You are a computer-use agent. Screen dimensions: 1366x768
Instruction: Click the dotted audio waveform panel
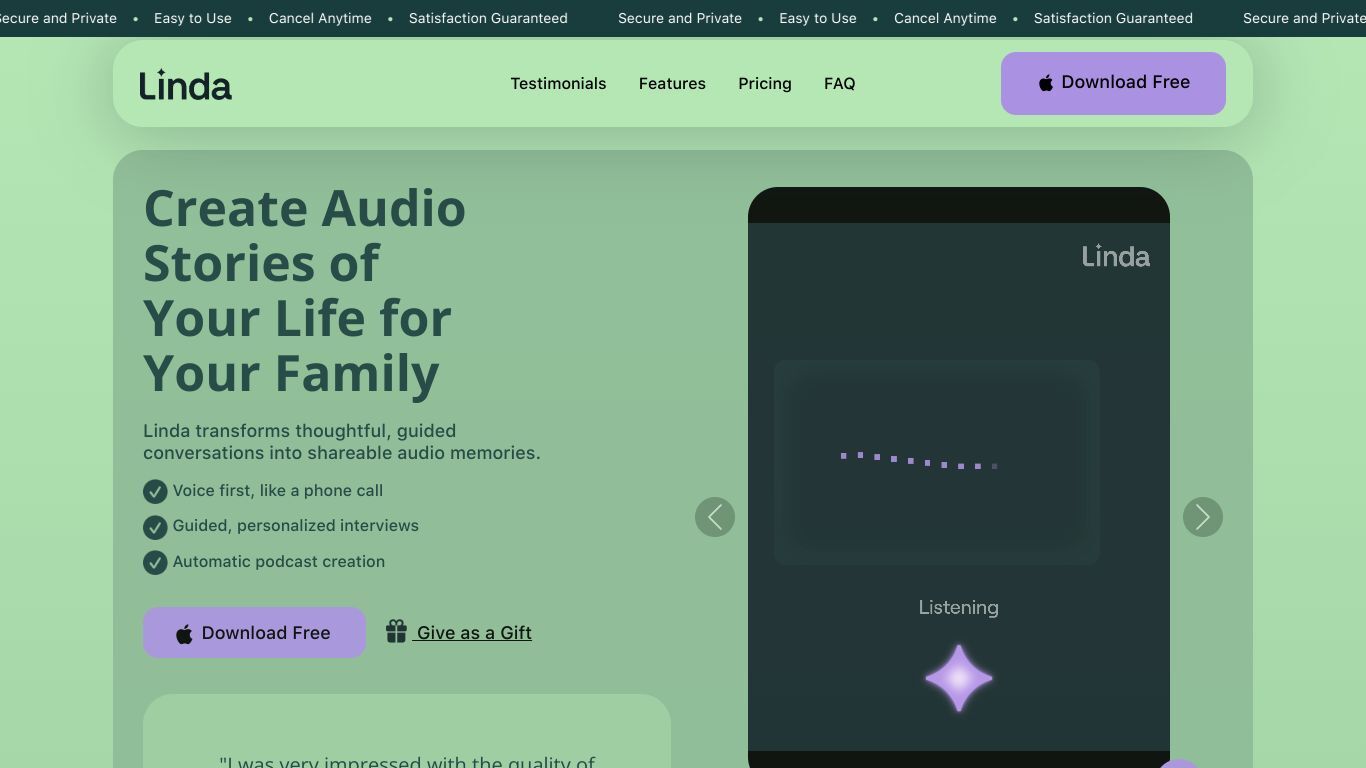point(937,462)
